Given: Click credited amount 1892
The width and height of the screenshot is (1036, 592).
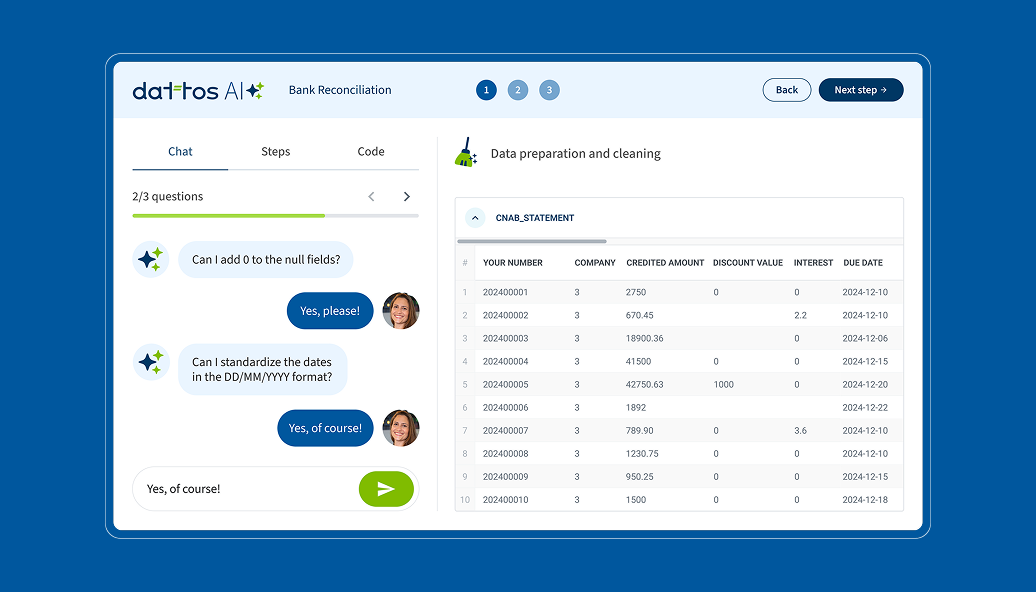Looking at the screenshot, I should [x=636, y=408].
